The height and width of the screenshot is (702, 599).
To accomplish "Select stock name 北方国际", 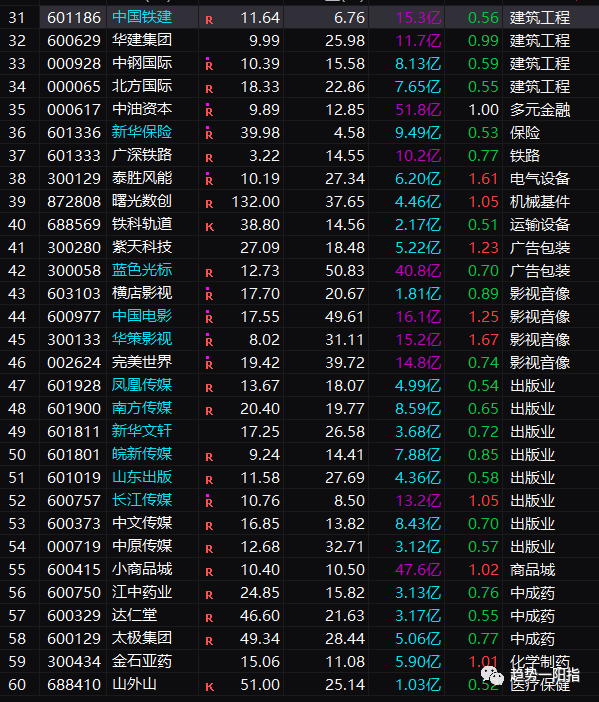I will pyautogui.click(x=142, y=86).
